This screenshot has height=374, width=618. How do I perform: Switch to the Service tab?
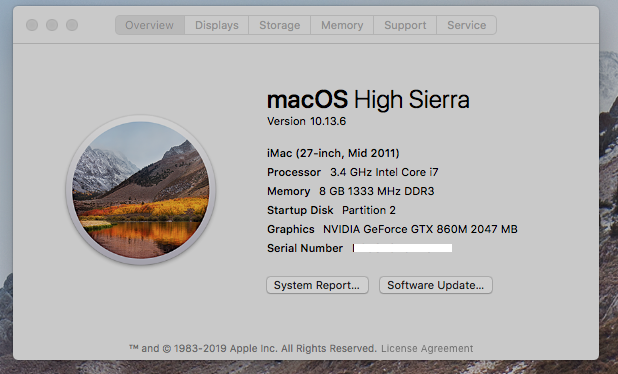(x=467, y=25)
